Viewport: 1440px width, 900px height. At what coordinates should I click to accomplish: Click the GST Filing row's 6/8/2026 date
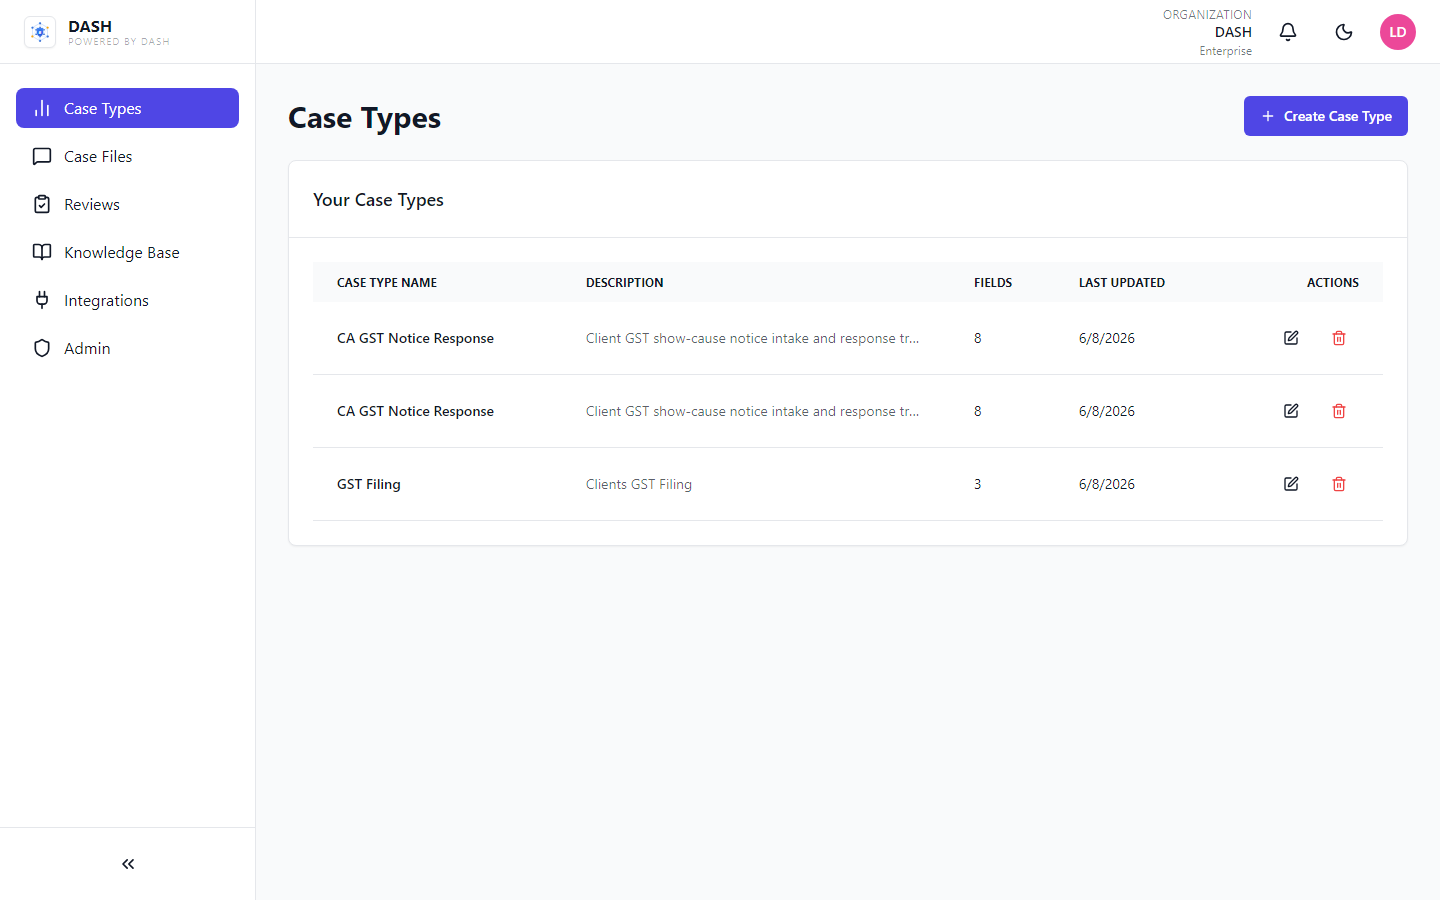tap(1107, 484)
